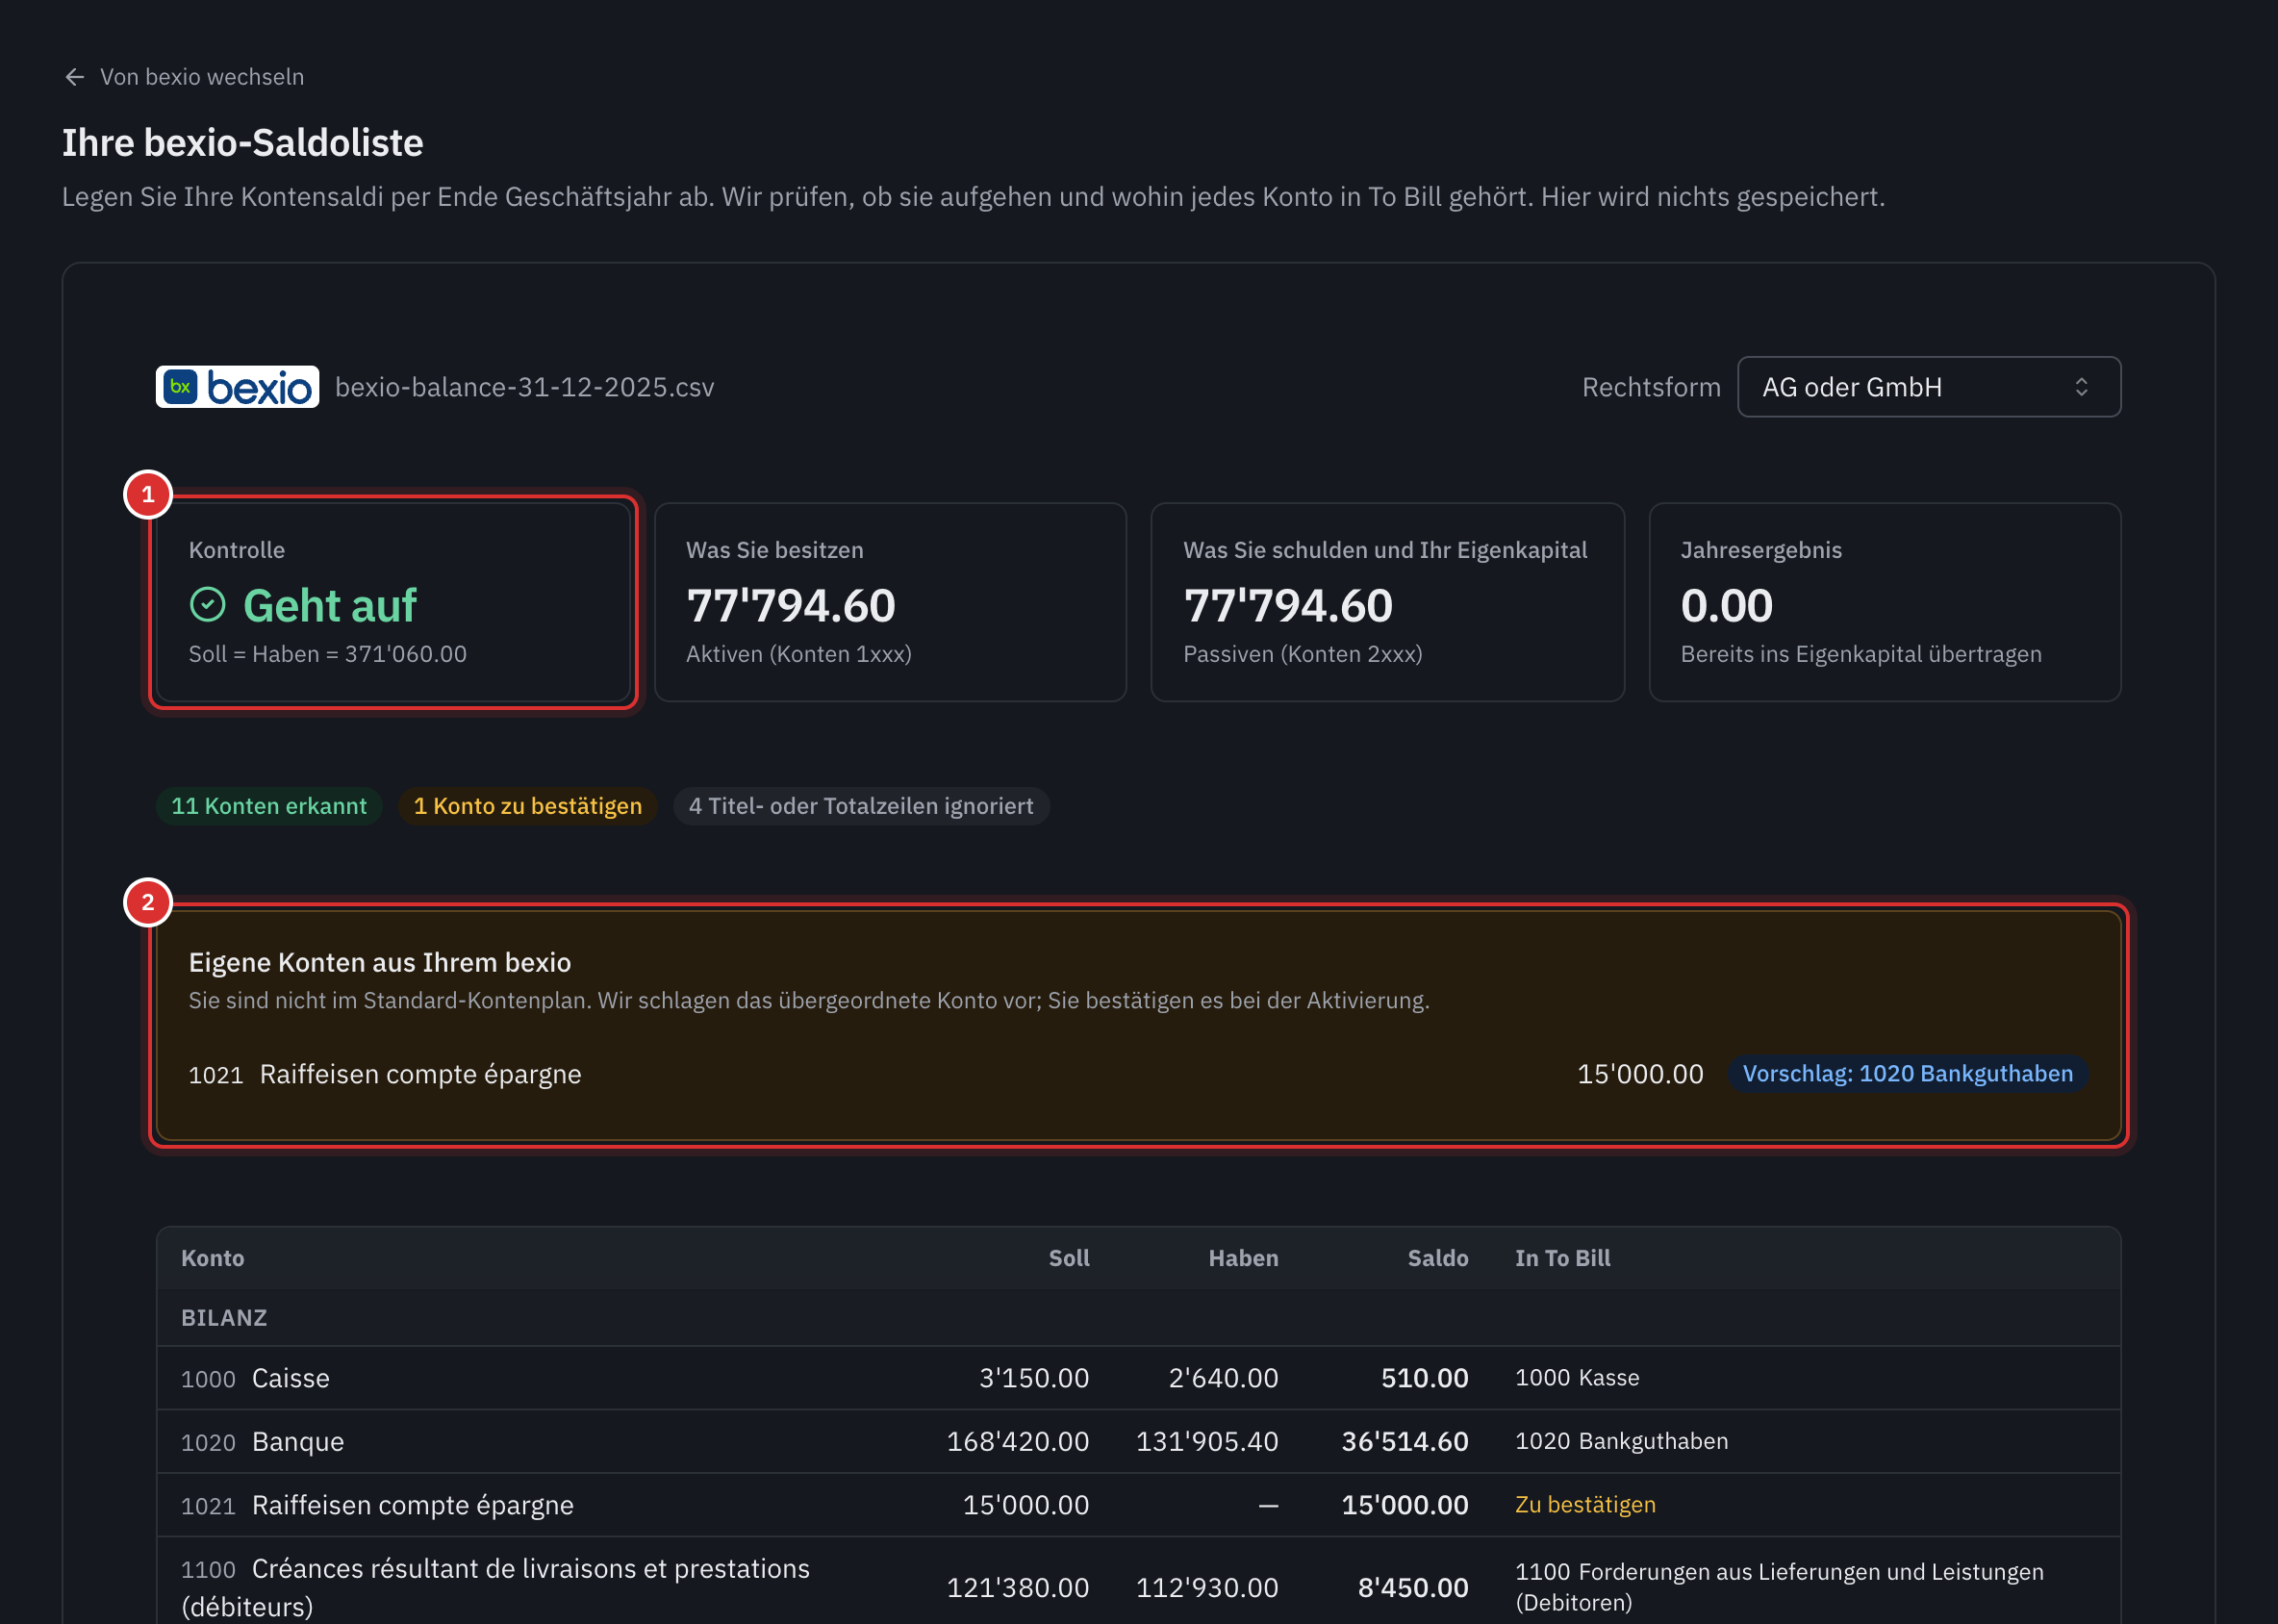Open the Jahresergebnis card
Image resolution: width=2278 pixels, height=1624 pixels.
1884,602
